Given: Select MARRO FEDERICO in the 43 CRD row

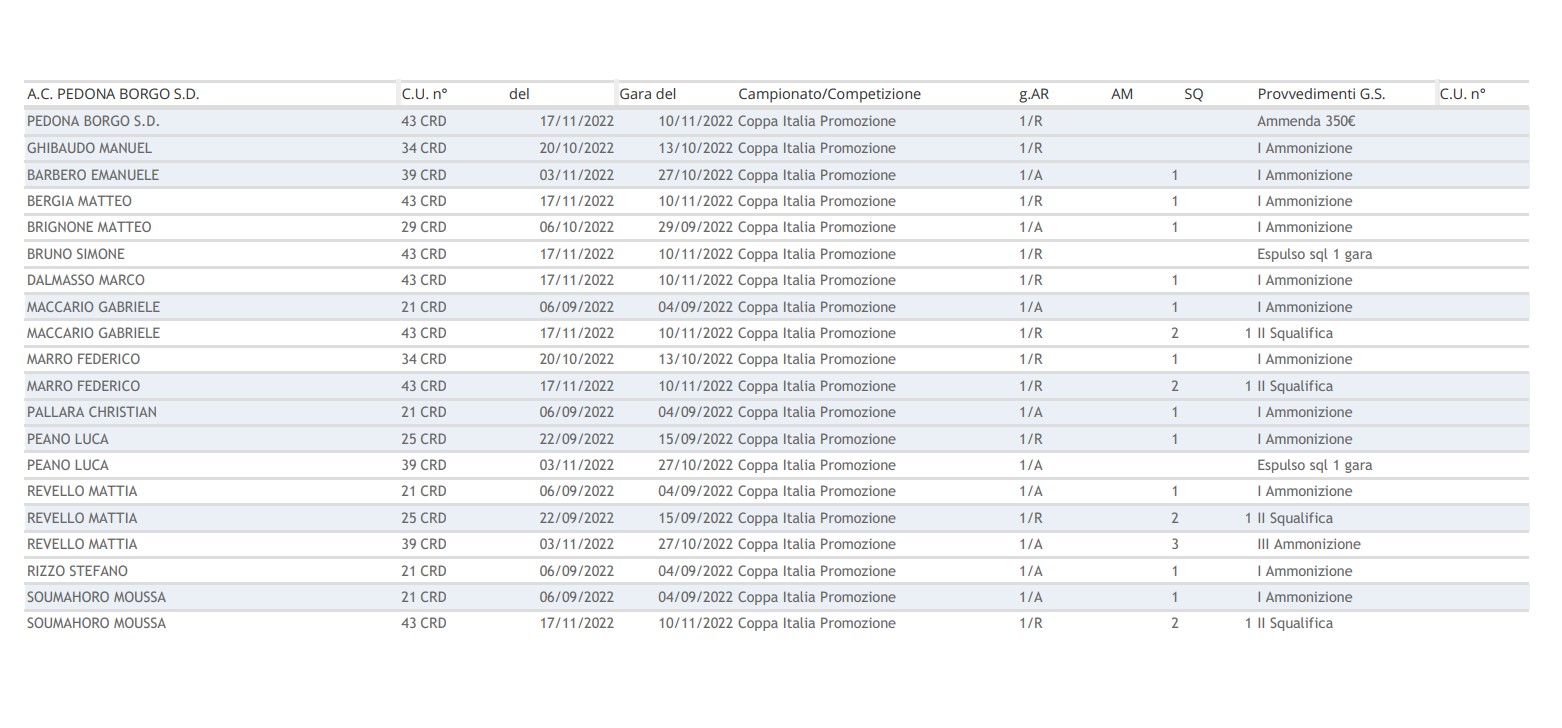Looking at the screenshot, I should click(x=83, y=386).
